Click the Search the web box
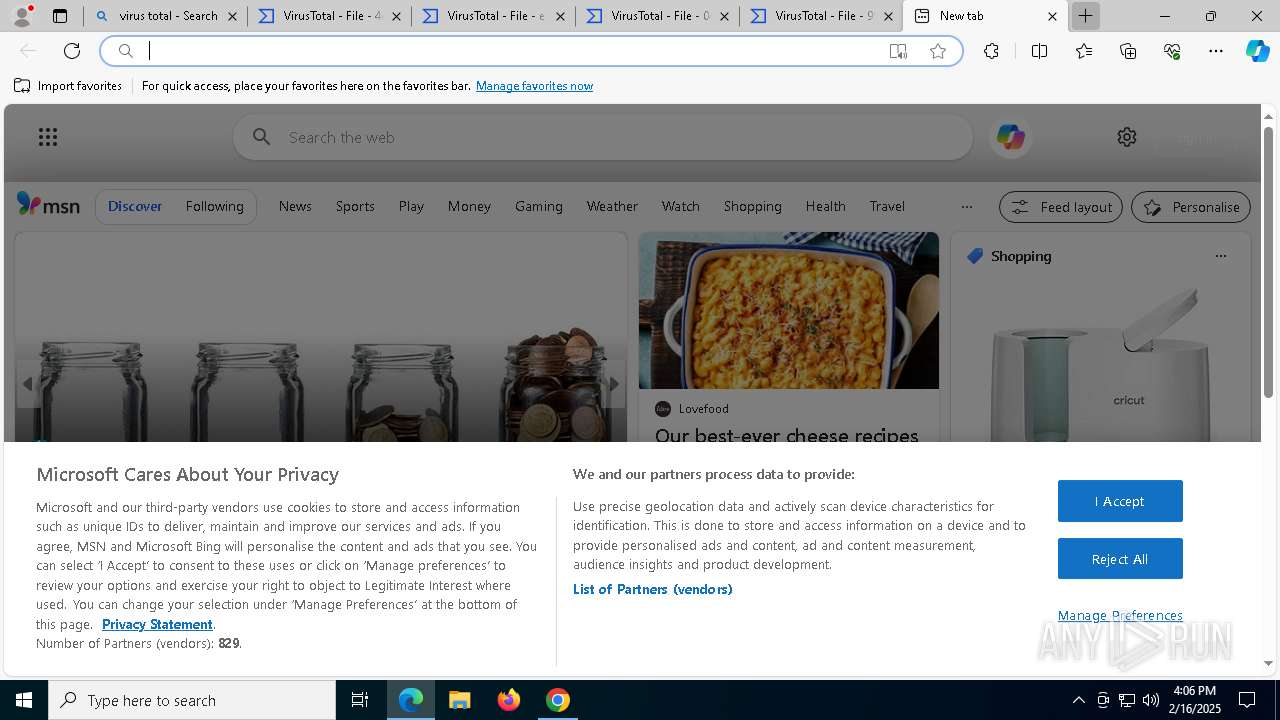Screen dimensions: 1280x720 point(603,137)
